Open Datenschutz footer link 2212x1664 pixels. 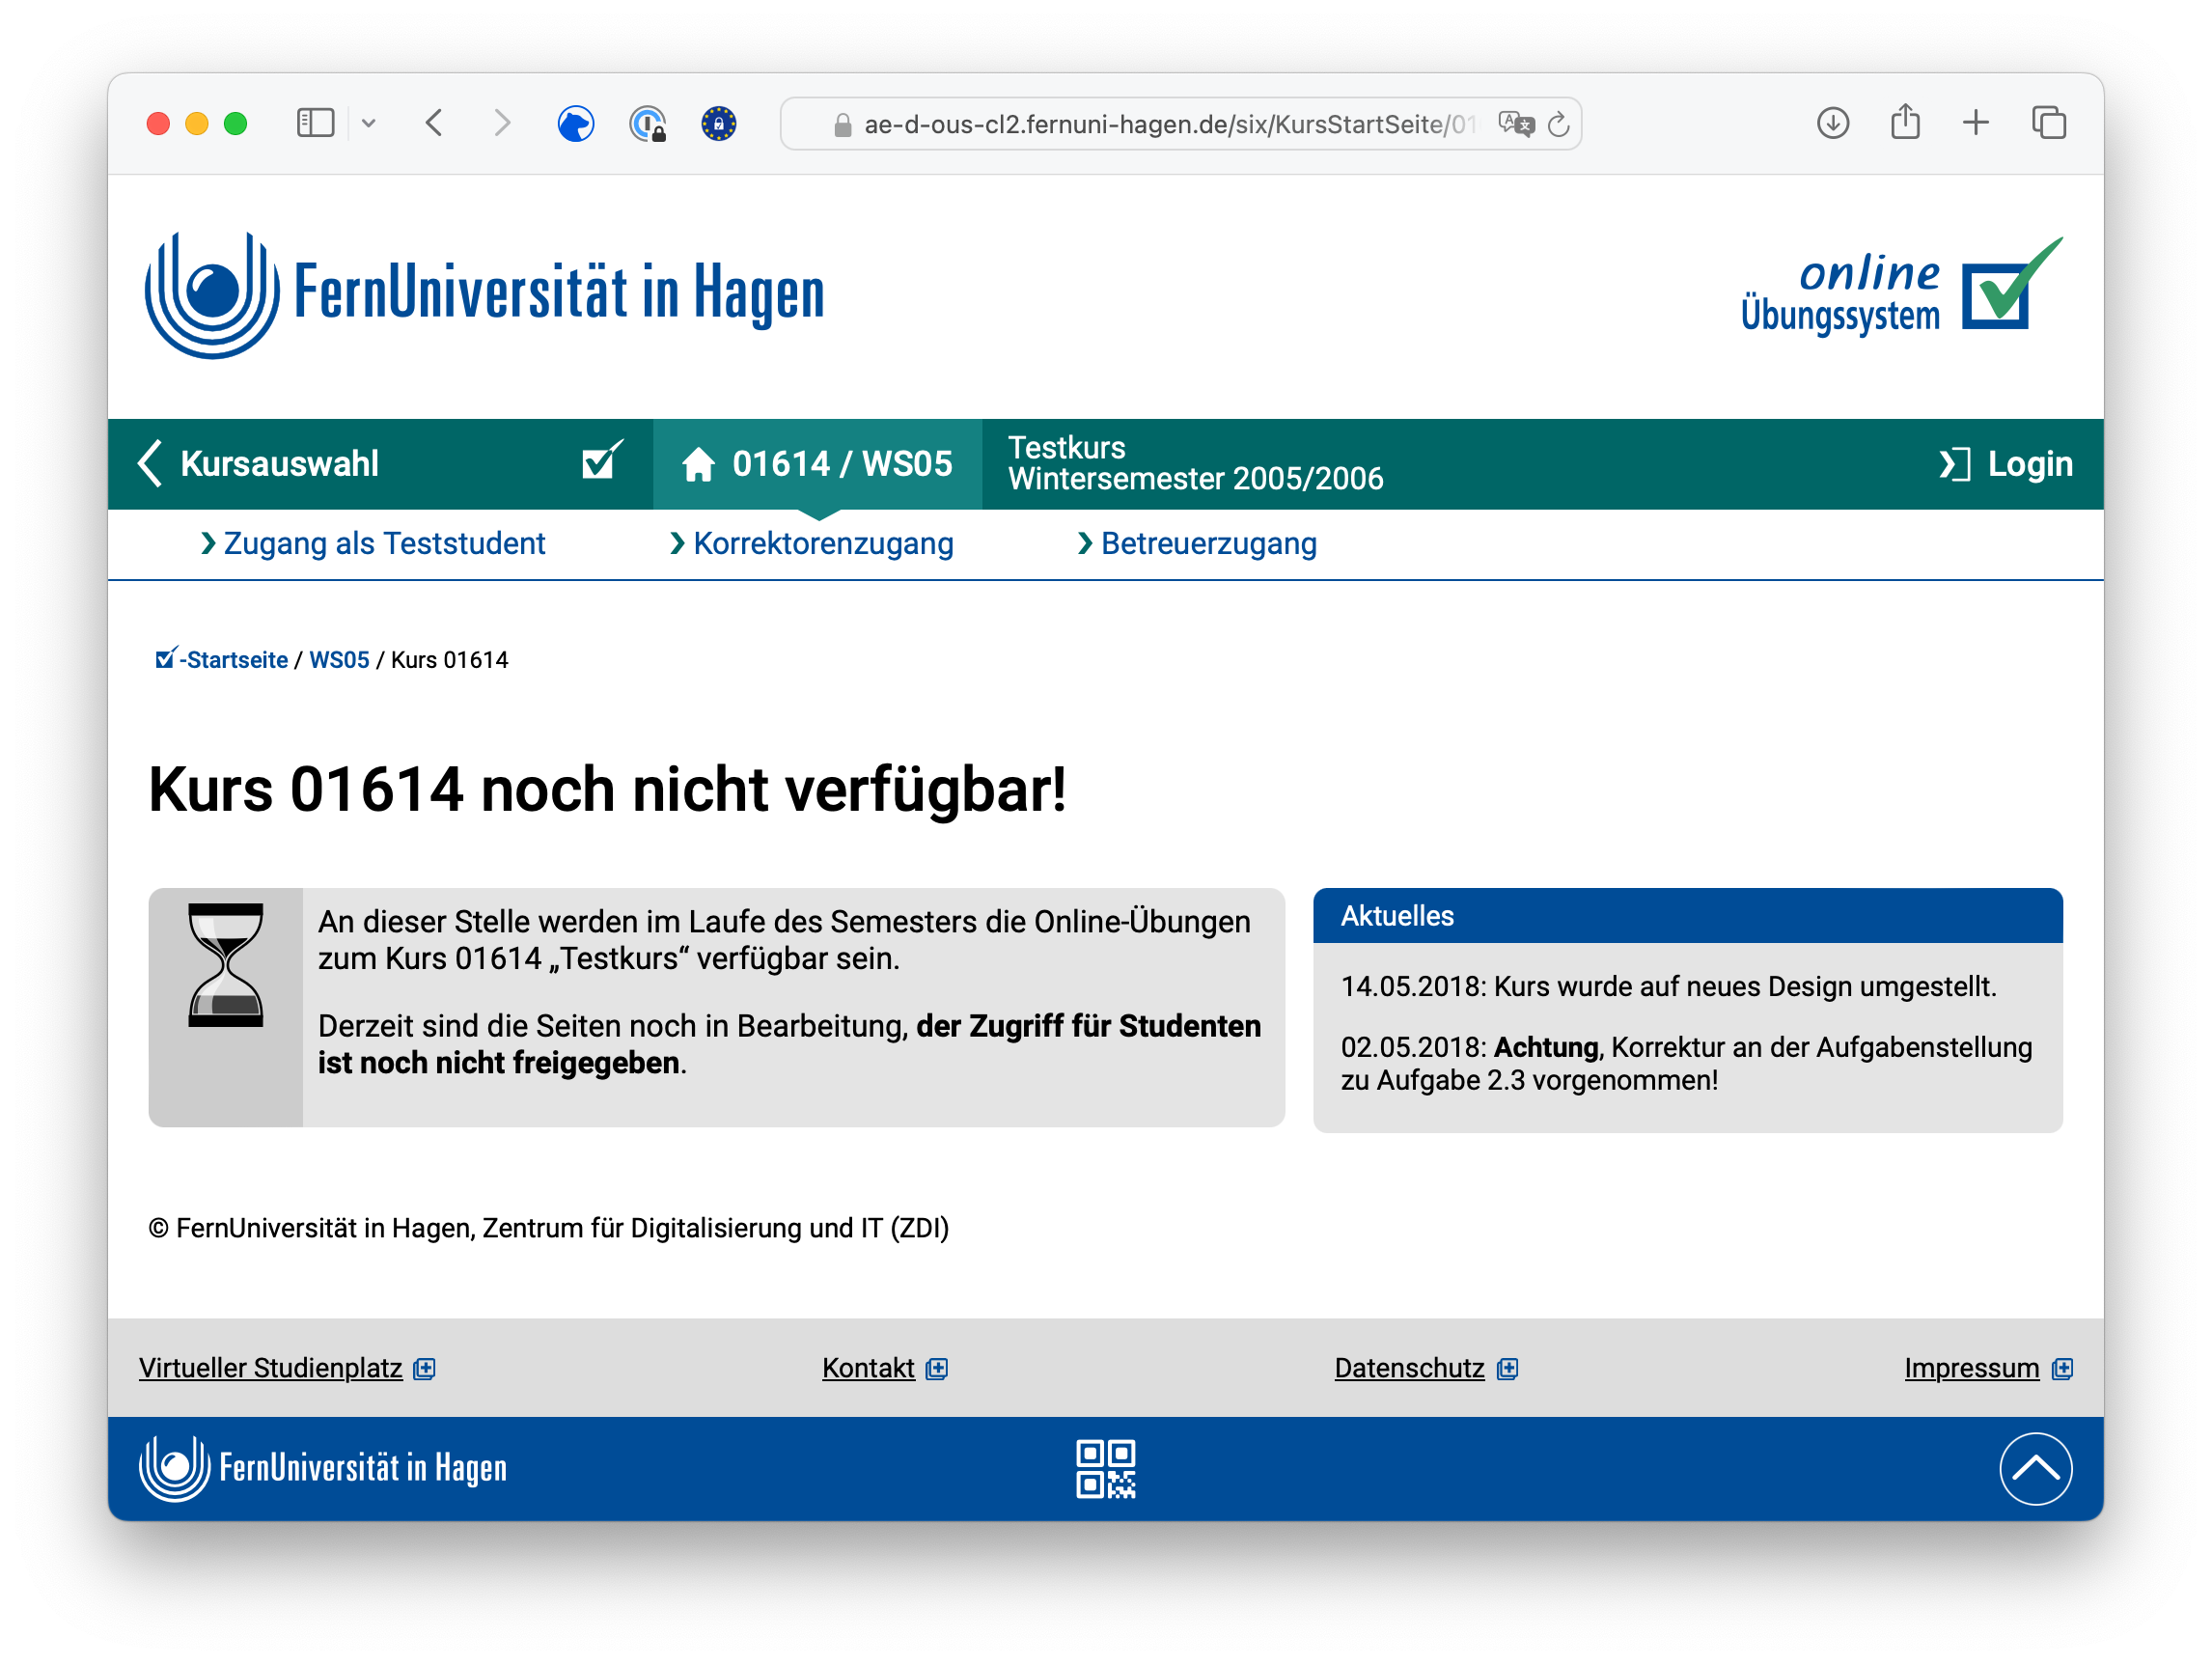click(1409, 1367)
